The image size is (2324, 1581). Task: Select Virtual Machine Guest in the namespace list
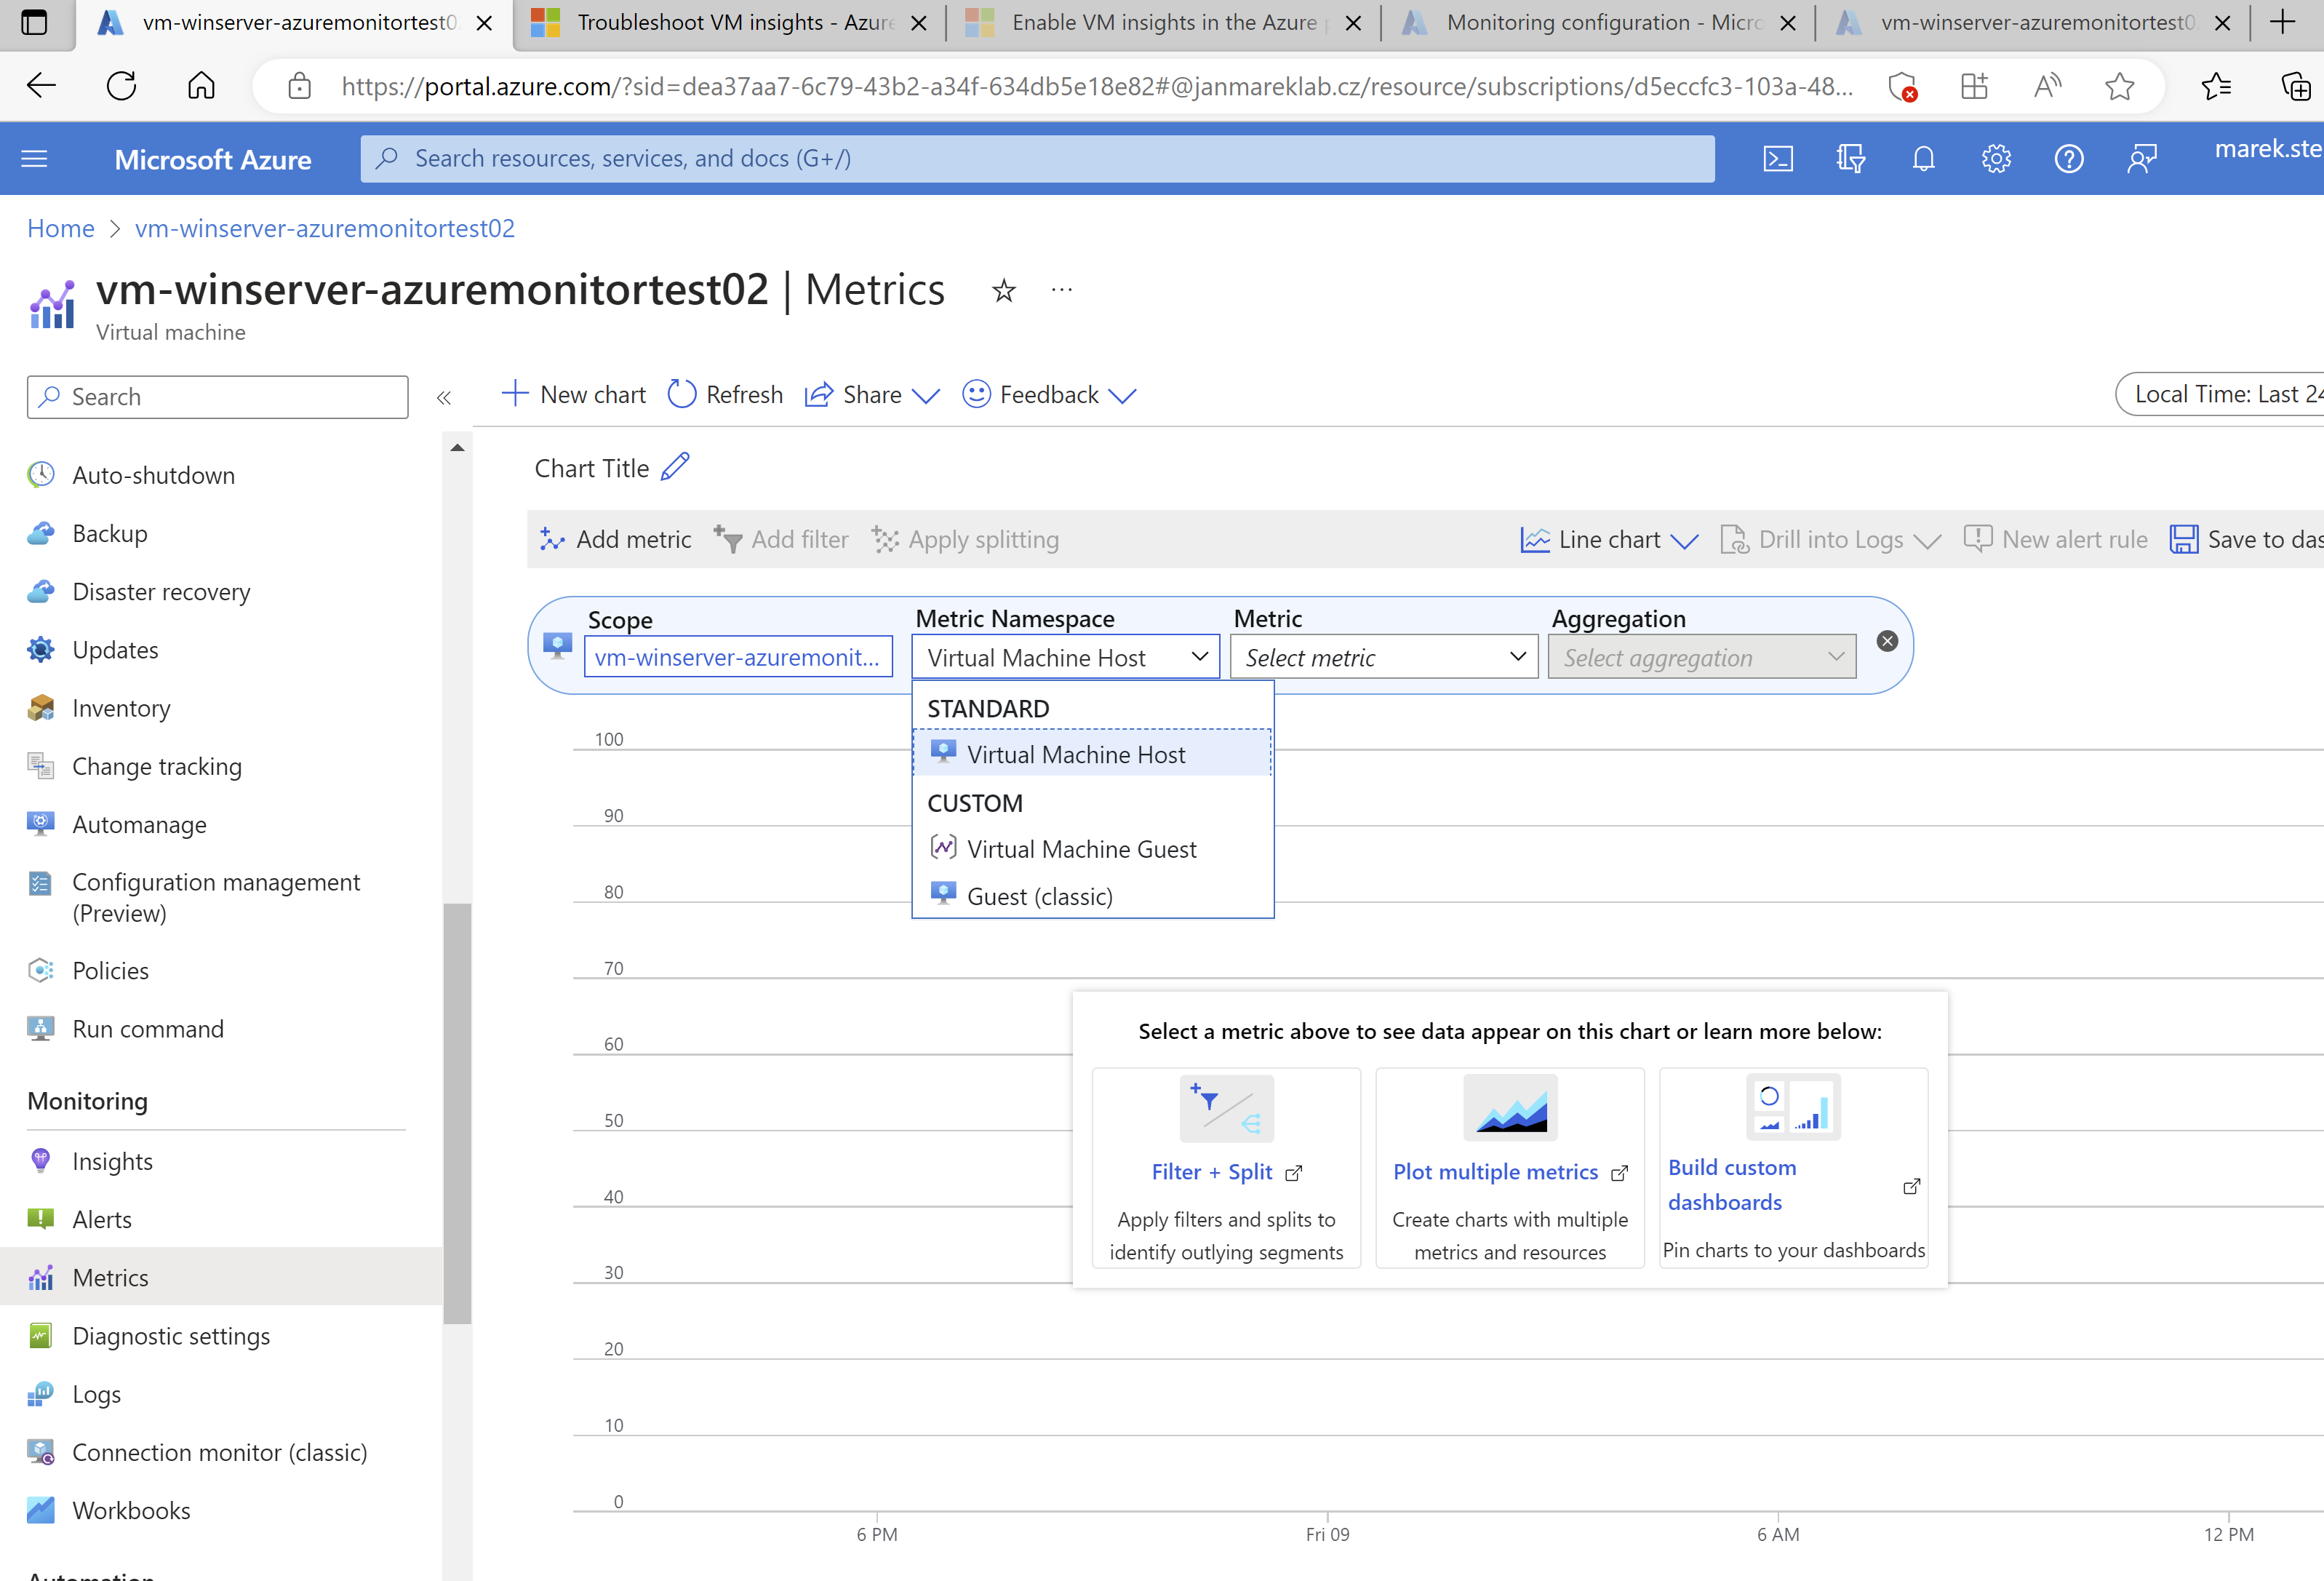[x=1081, y=849]
